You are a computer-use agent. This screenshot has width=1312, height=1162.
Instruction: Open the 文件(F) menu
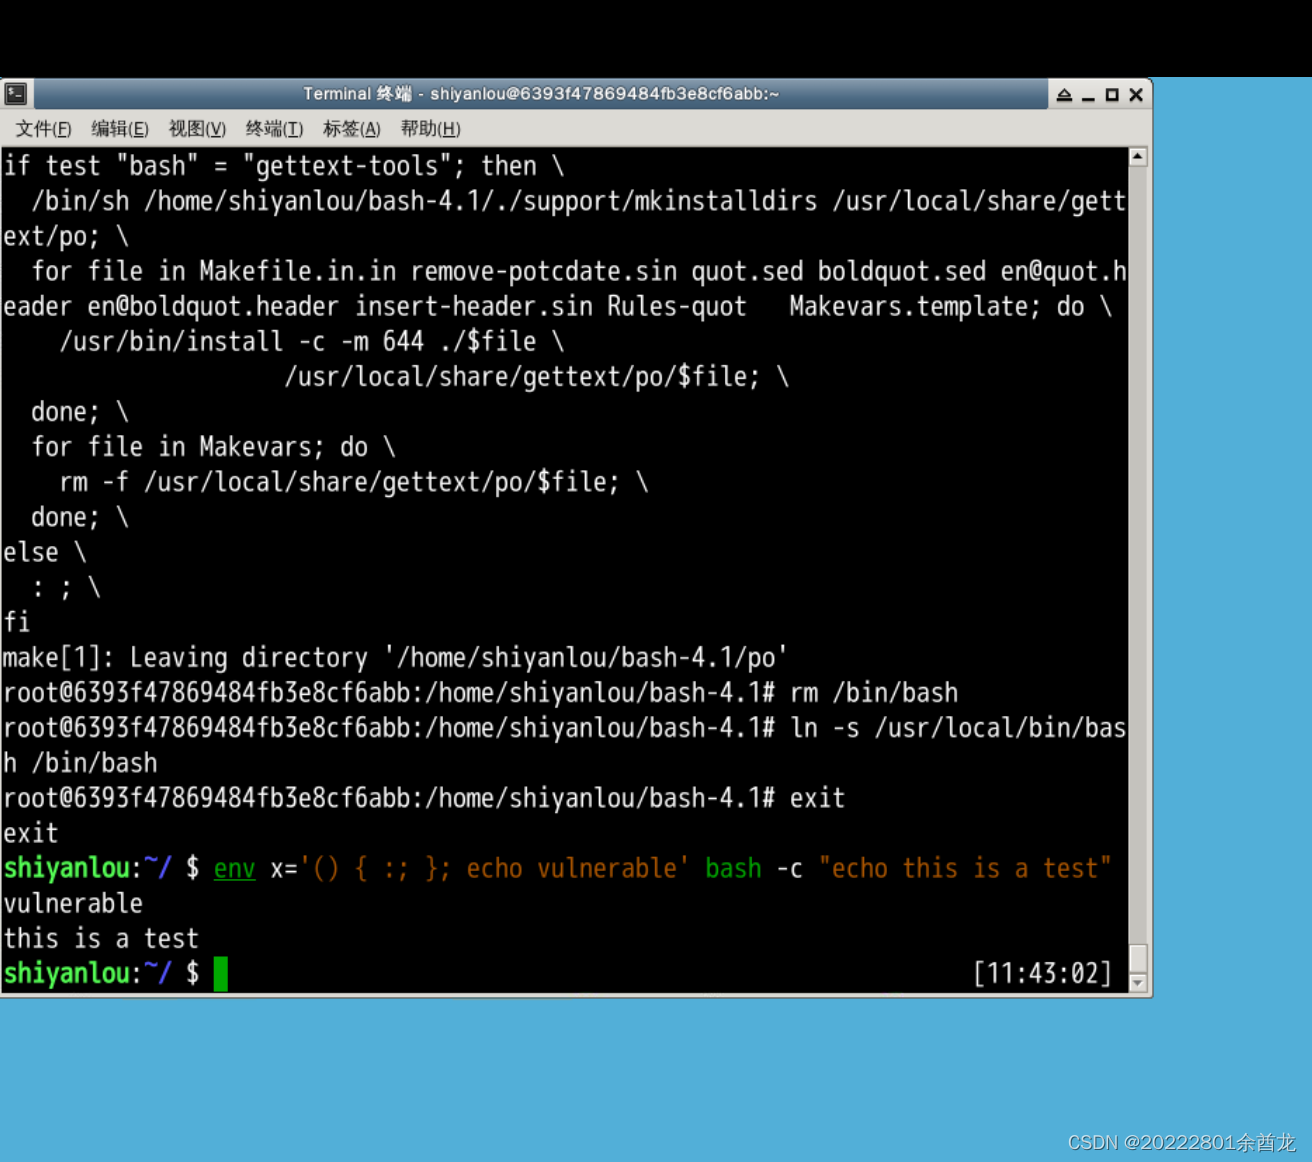[x=43, y=129]
